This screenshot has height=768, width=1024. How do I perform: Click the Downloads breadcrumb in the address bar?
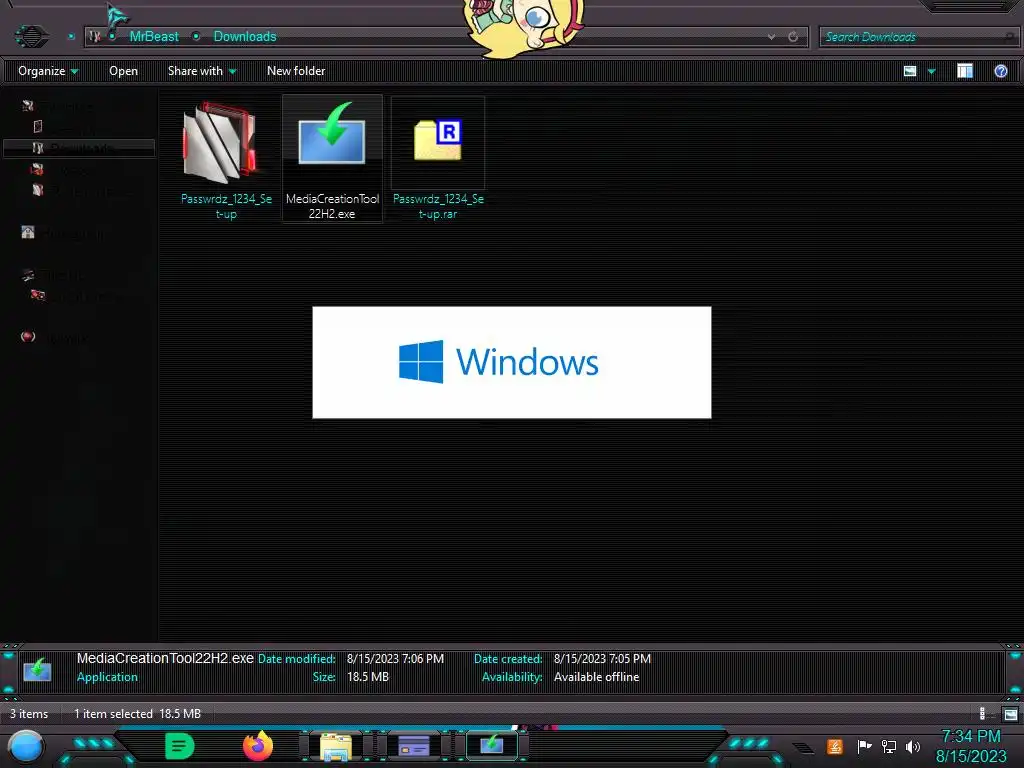coord(245,37)
